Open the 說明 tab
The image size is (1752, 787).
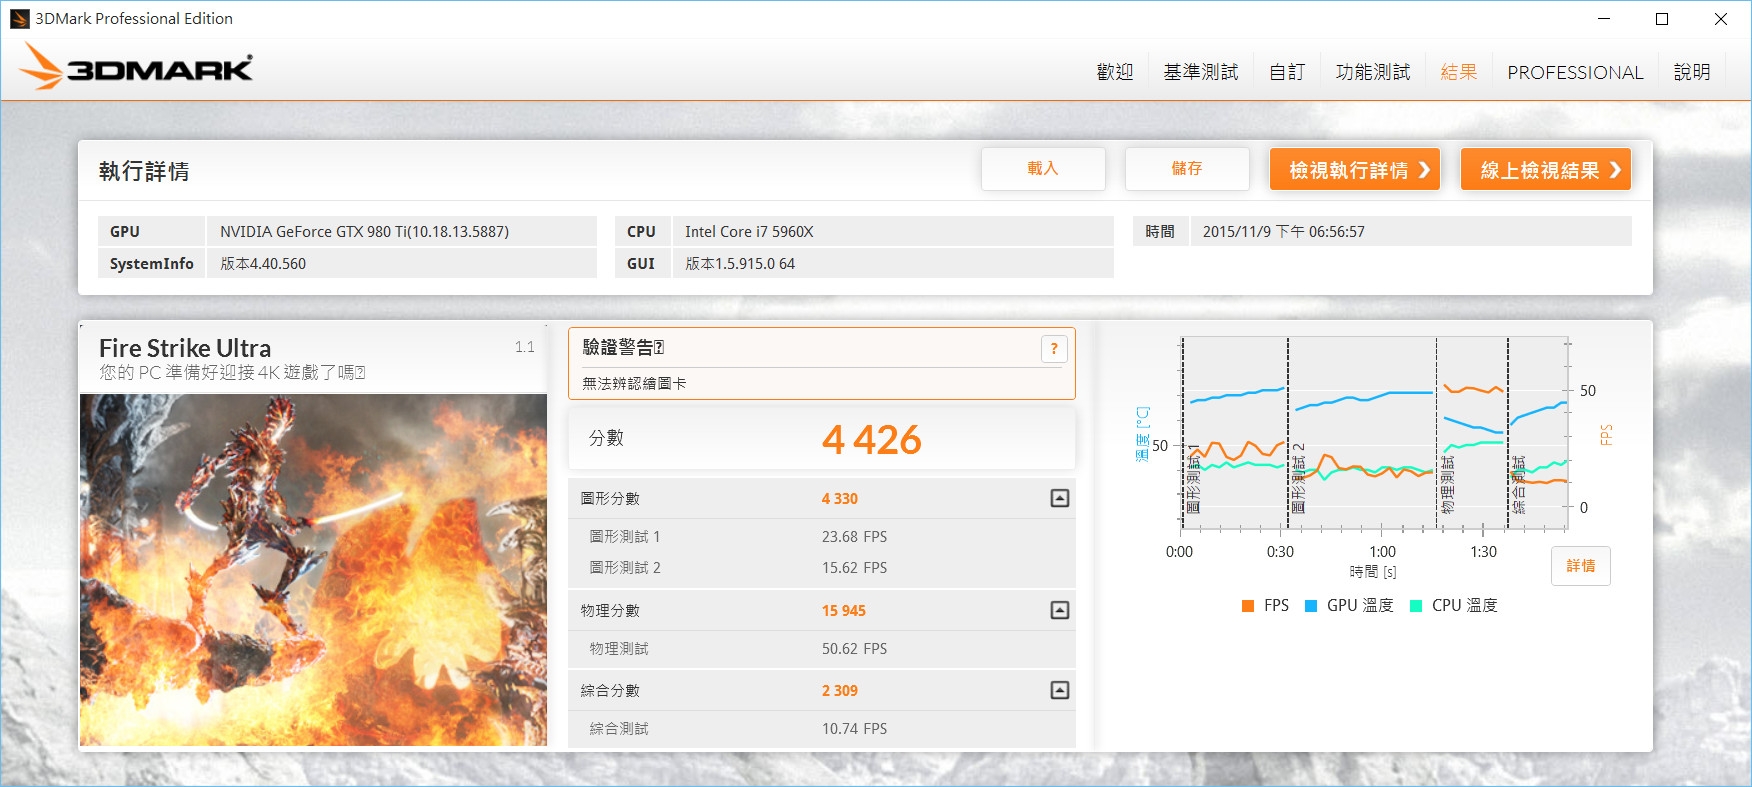point(1692,72)
